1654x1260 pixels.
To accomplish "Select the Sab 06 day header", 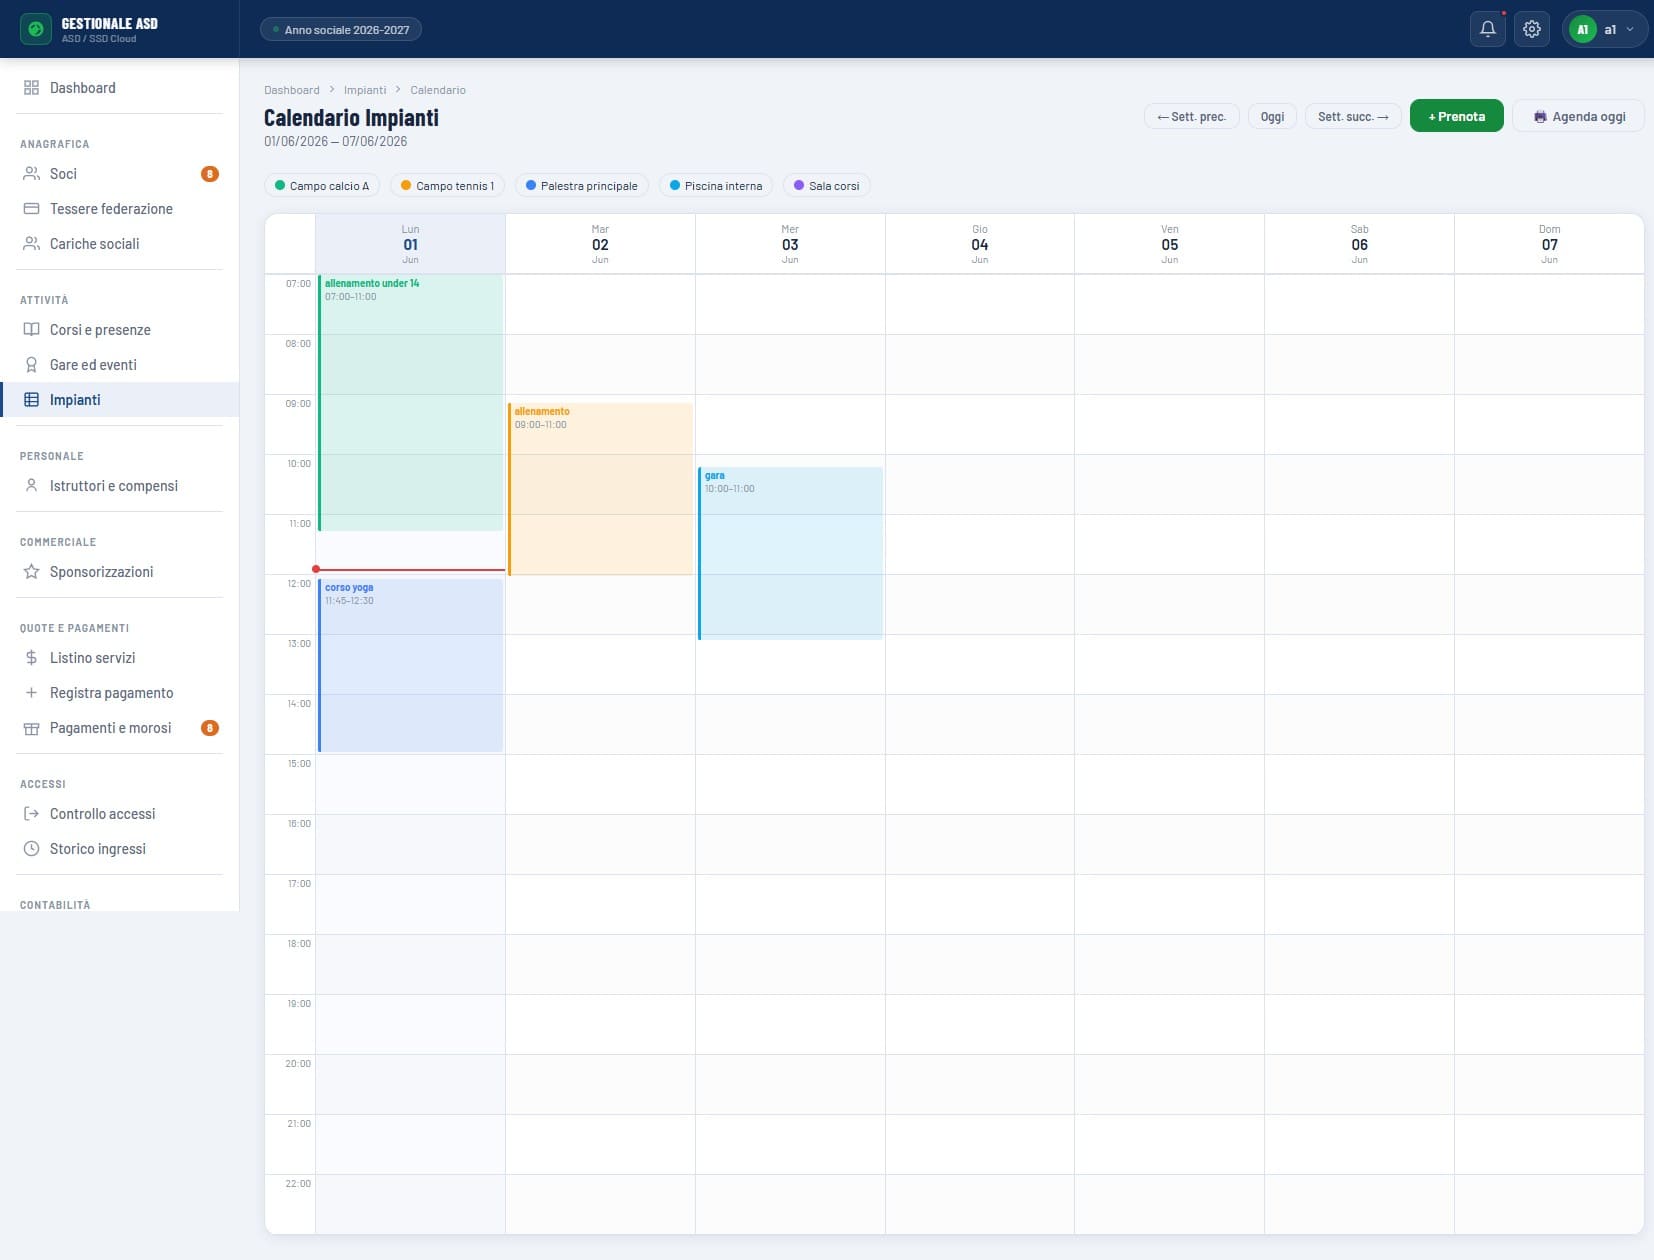I will coord(1360,244).
